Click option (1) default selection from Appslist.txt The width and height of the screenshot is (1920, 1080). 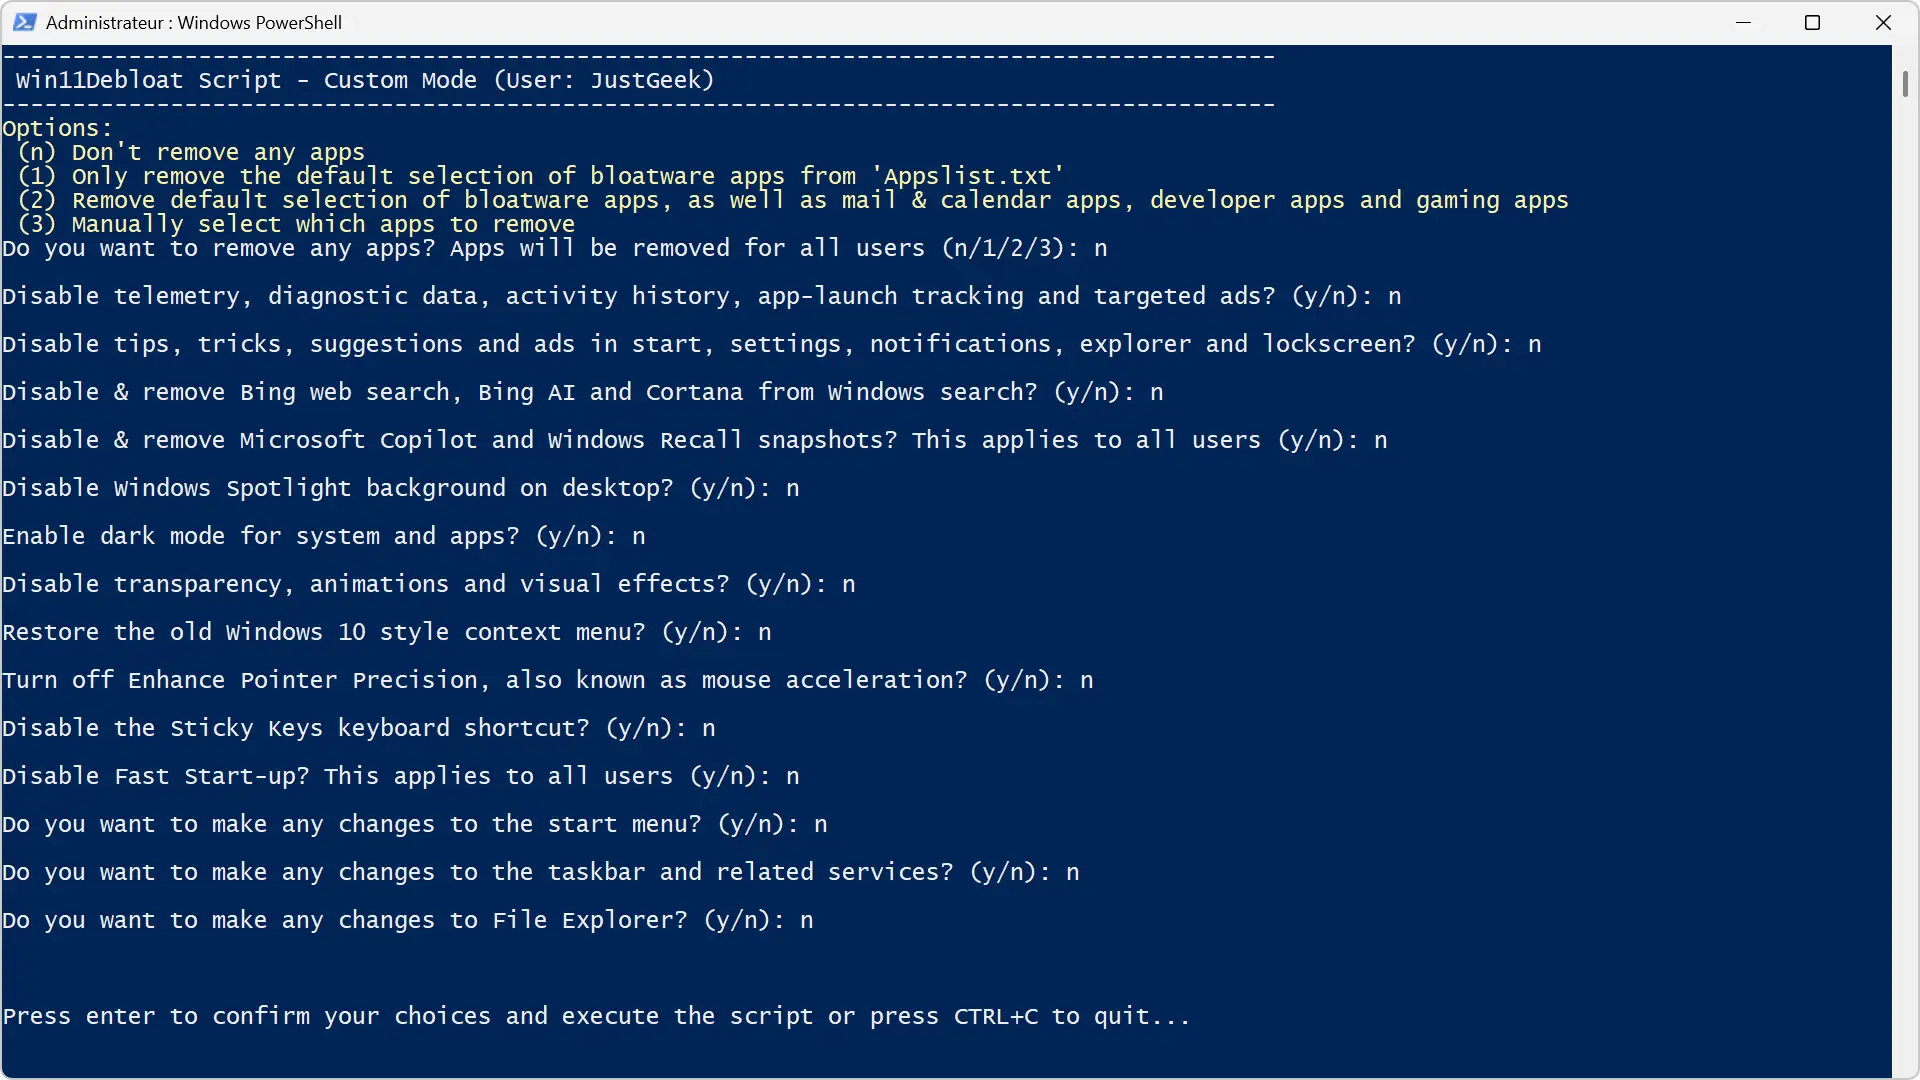541,176
